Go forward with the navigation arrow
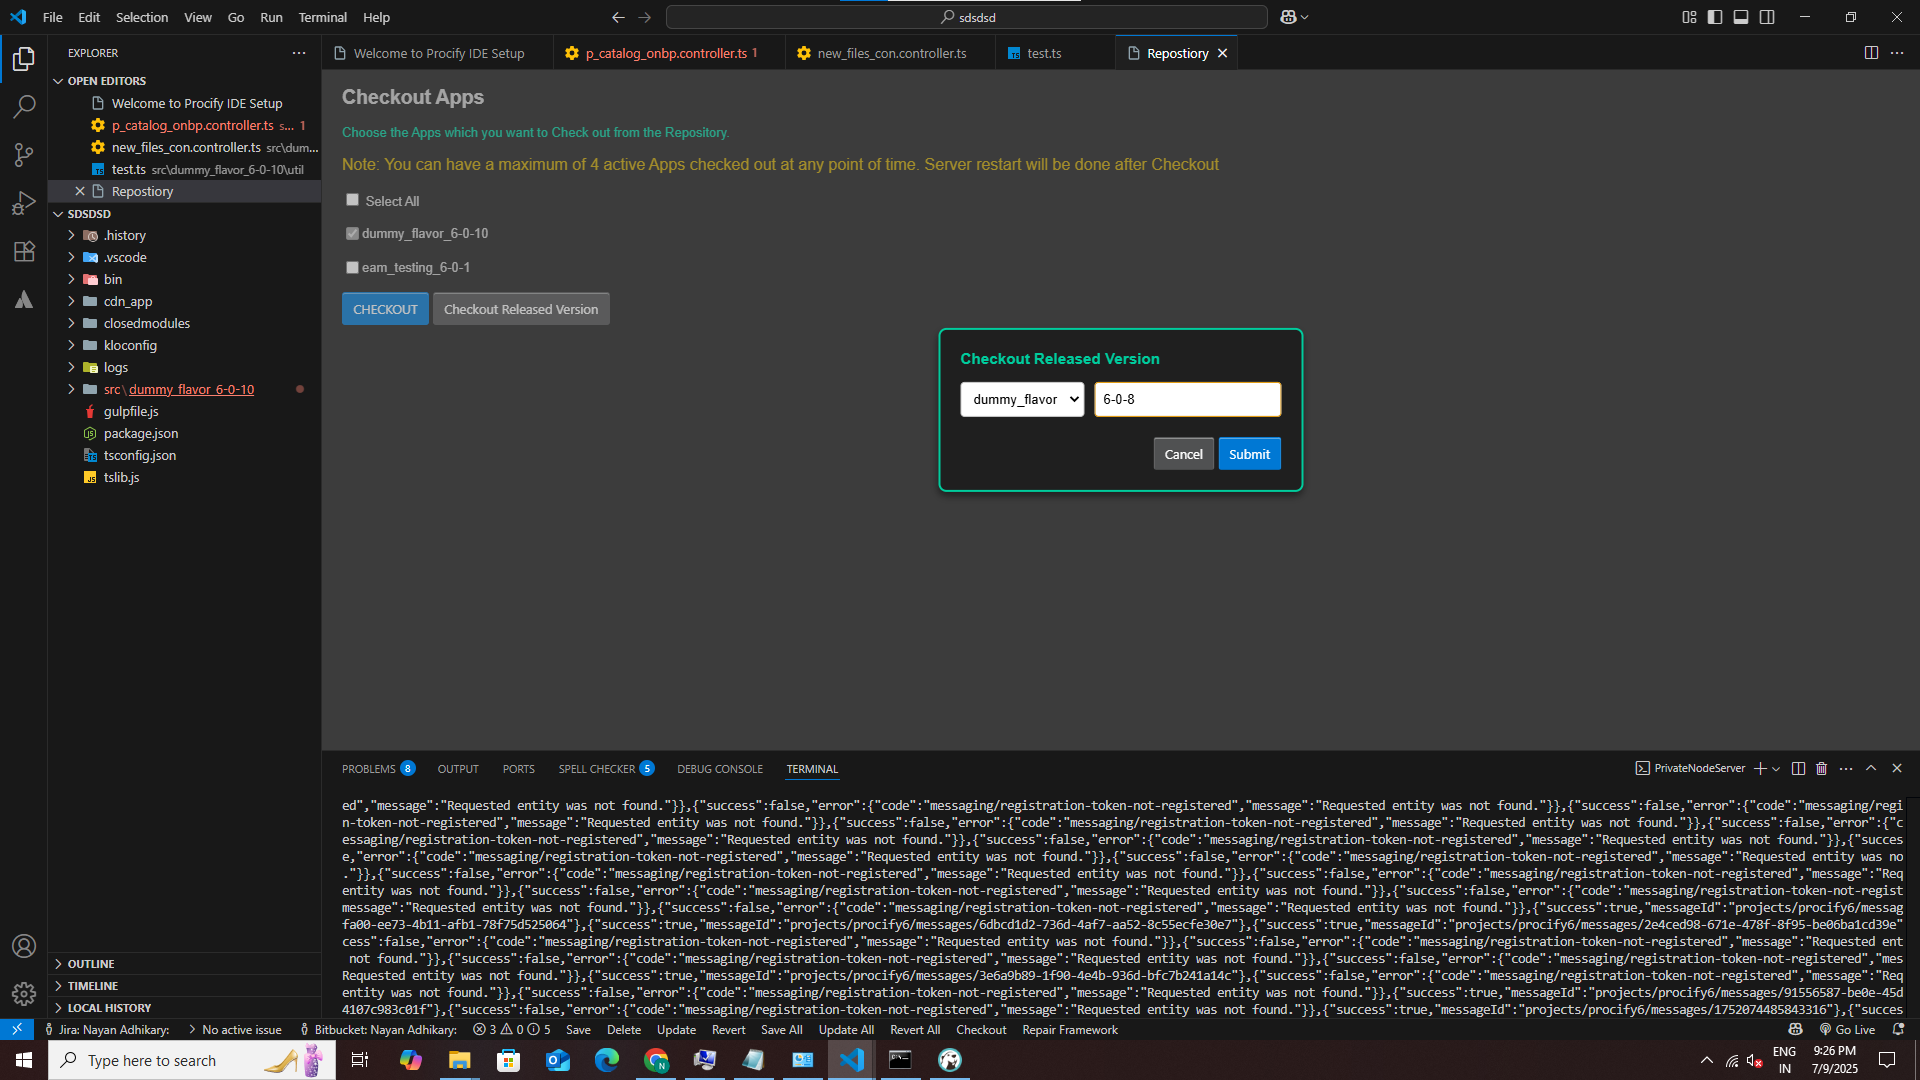The image size is (1920, 1080). pos(645,17)
